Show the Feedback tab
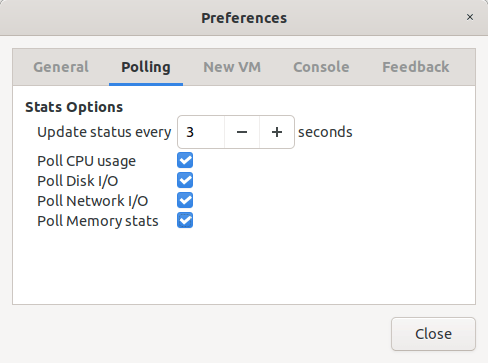 [416, 67]
